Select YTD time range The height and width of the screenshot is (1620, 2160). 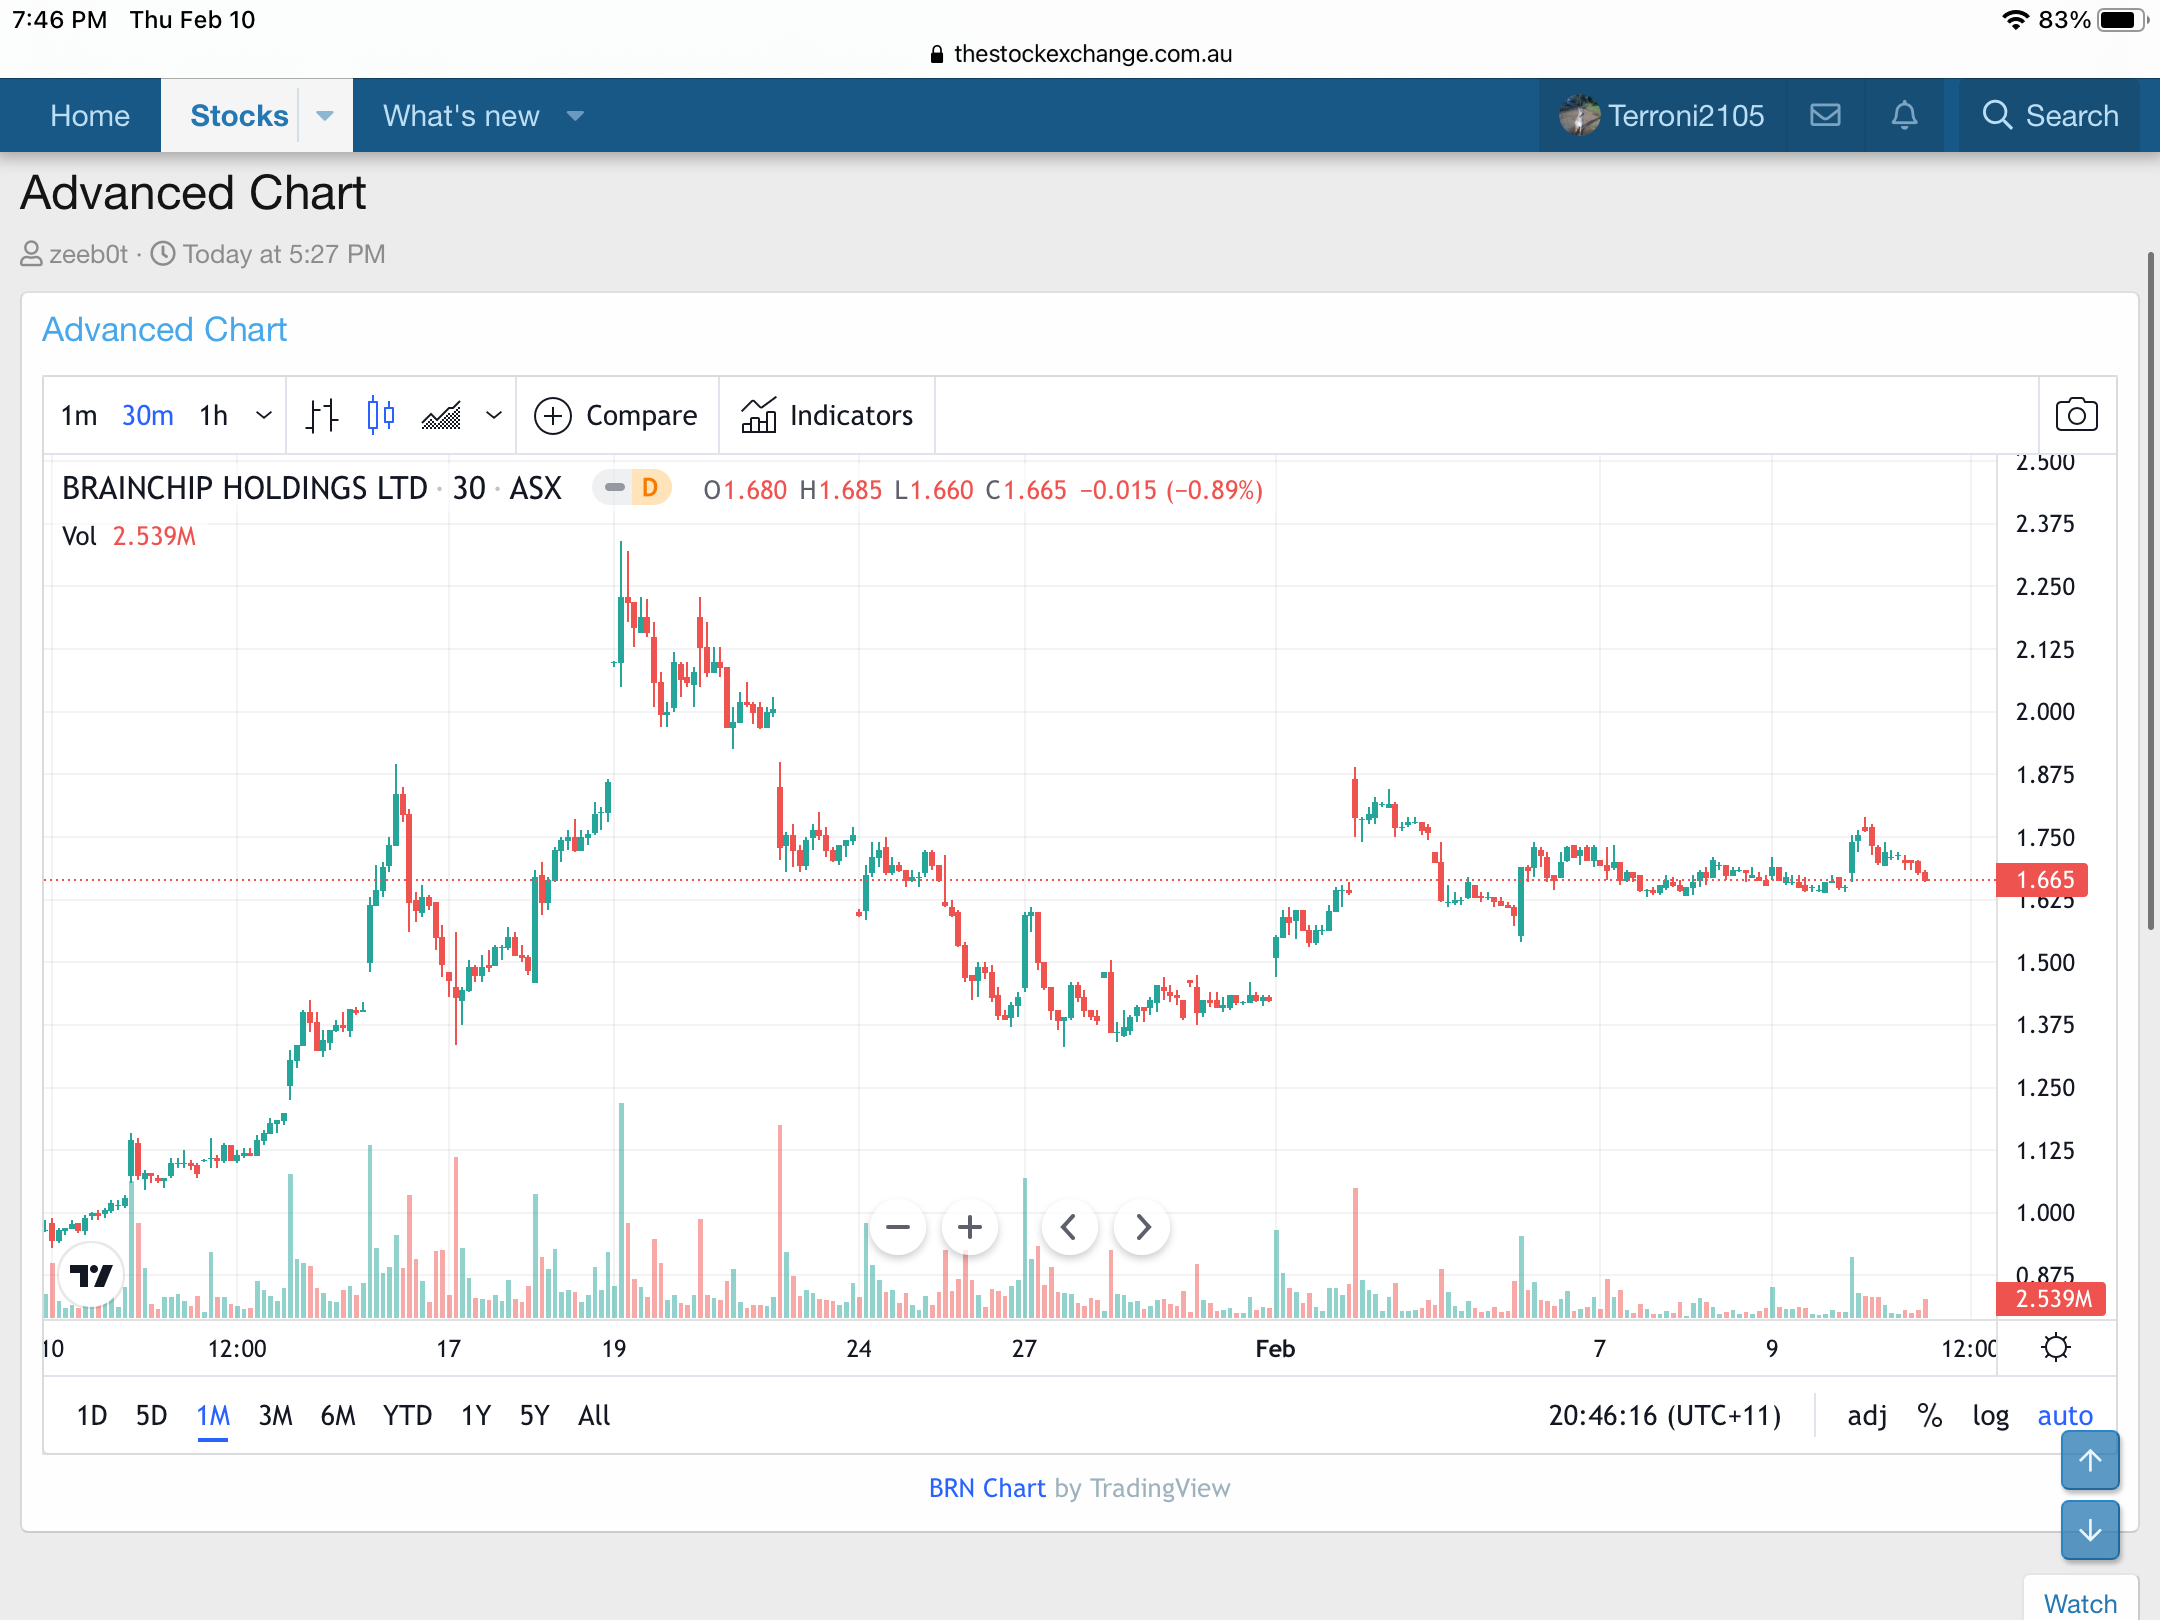click(x=407, y=1415)
